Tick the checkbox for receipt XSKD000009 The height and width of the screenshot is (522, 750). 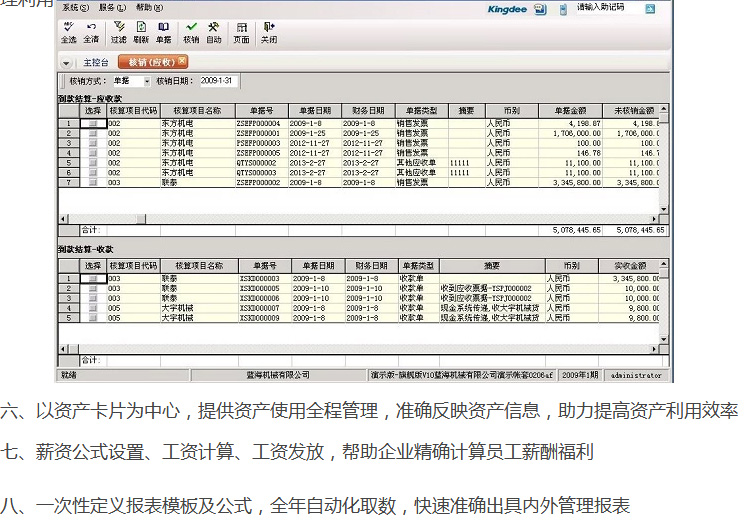point(93,318)
